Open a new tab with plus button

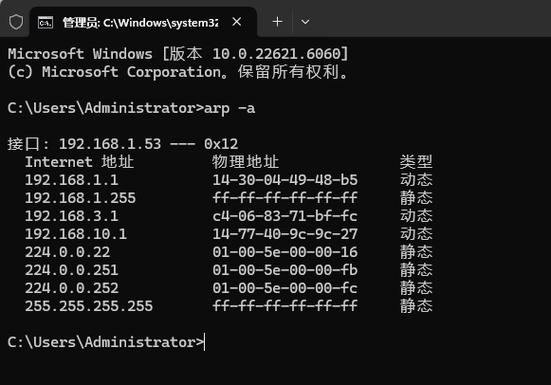[277, 22]
